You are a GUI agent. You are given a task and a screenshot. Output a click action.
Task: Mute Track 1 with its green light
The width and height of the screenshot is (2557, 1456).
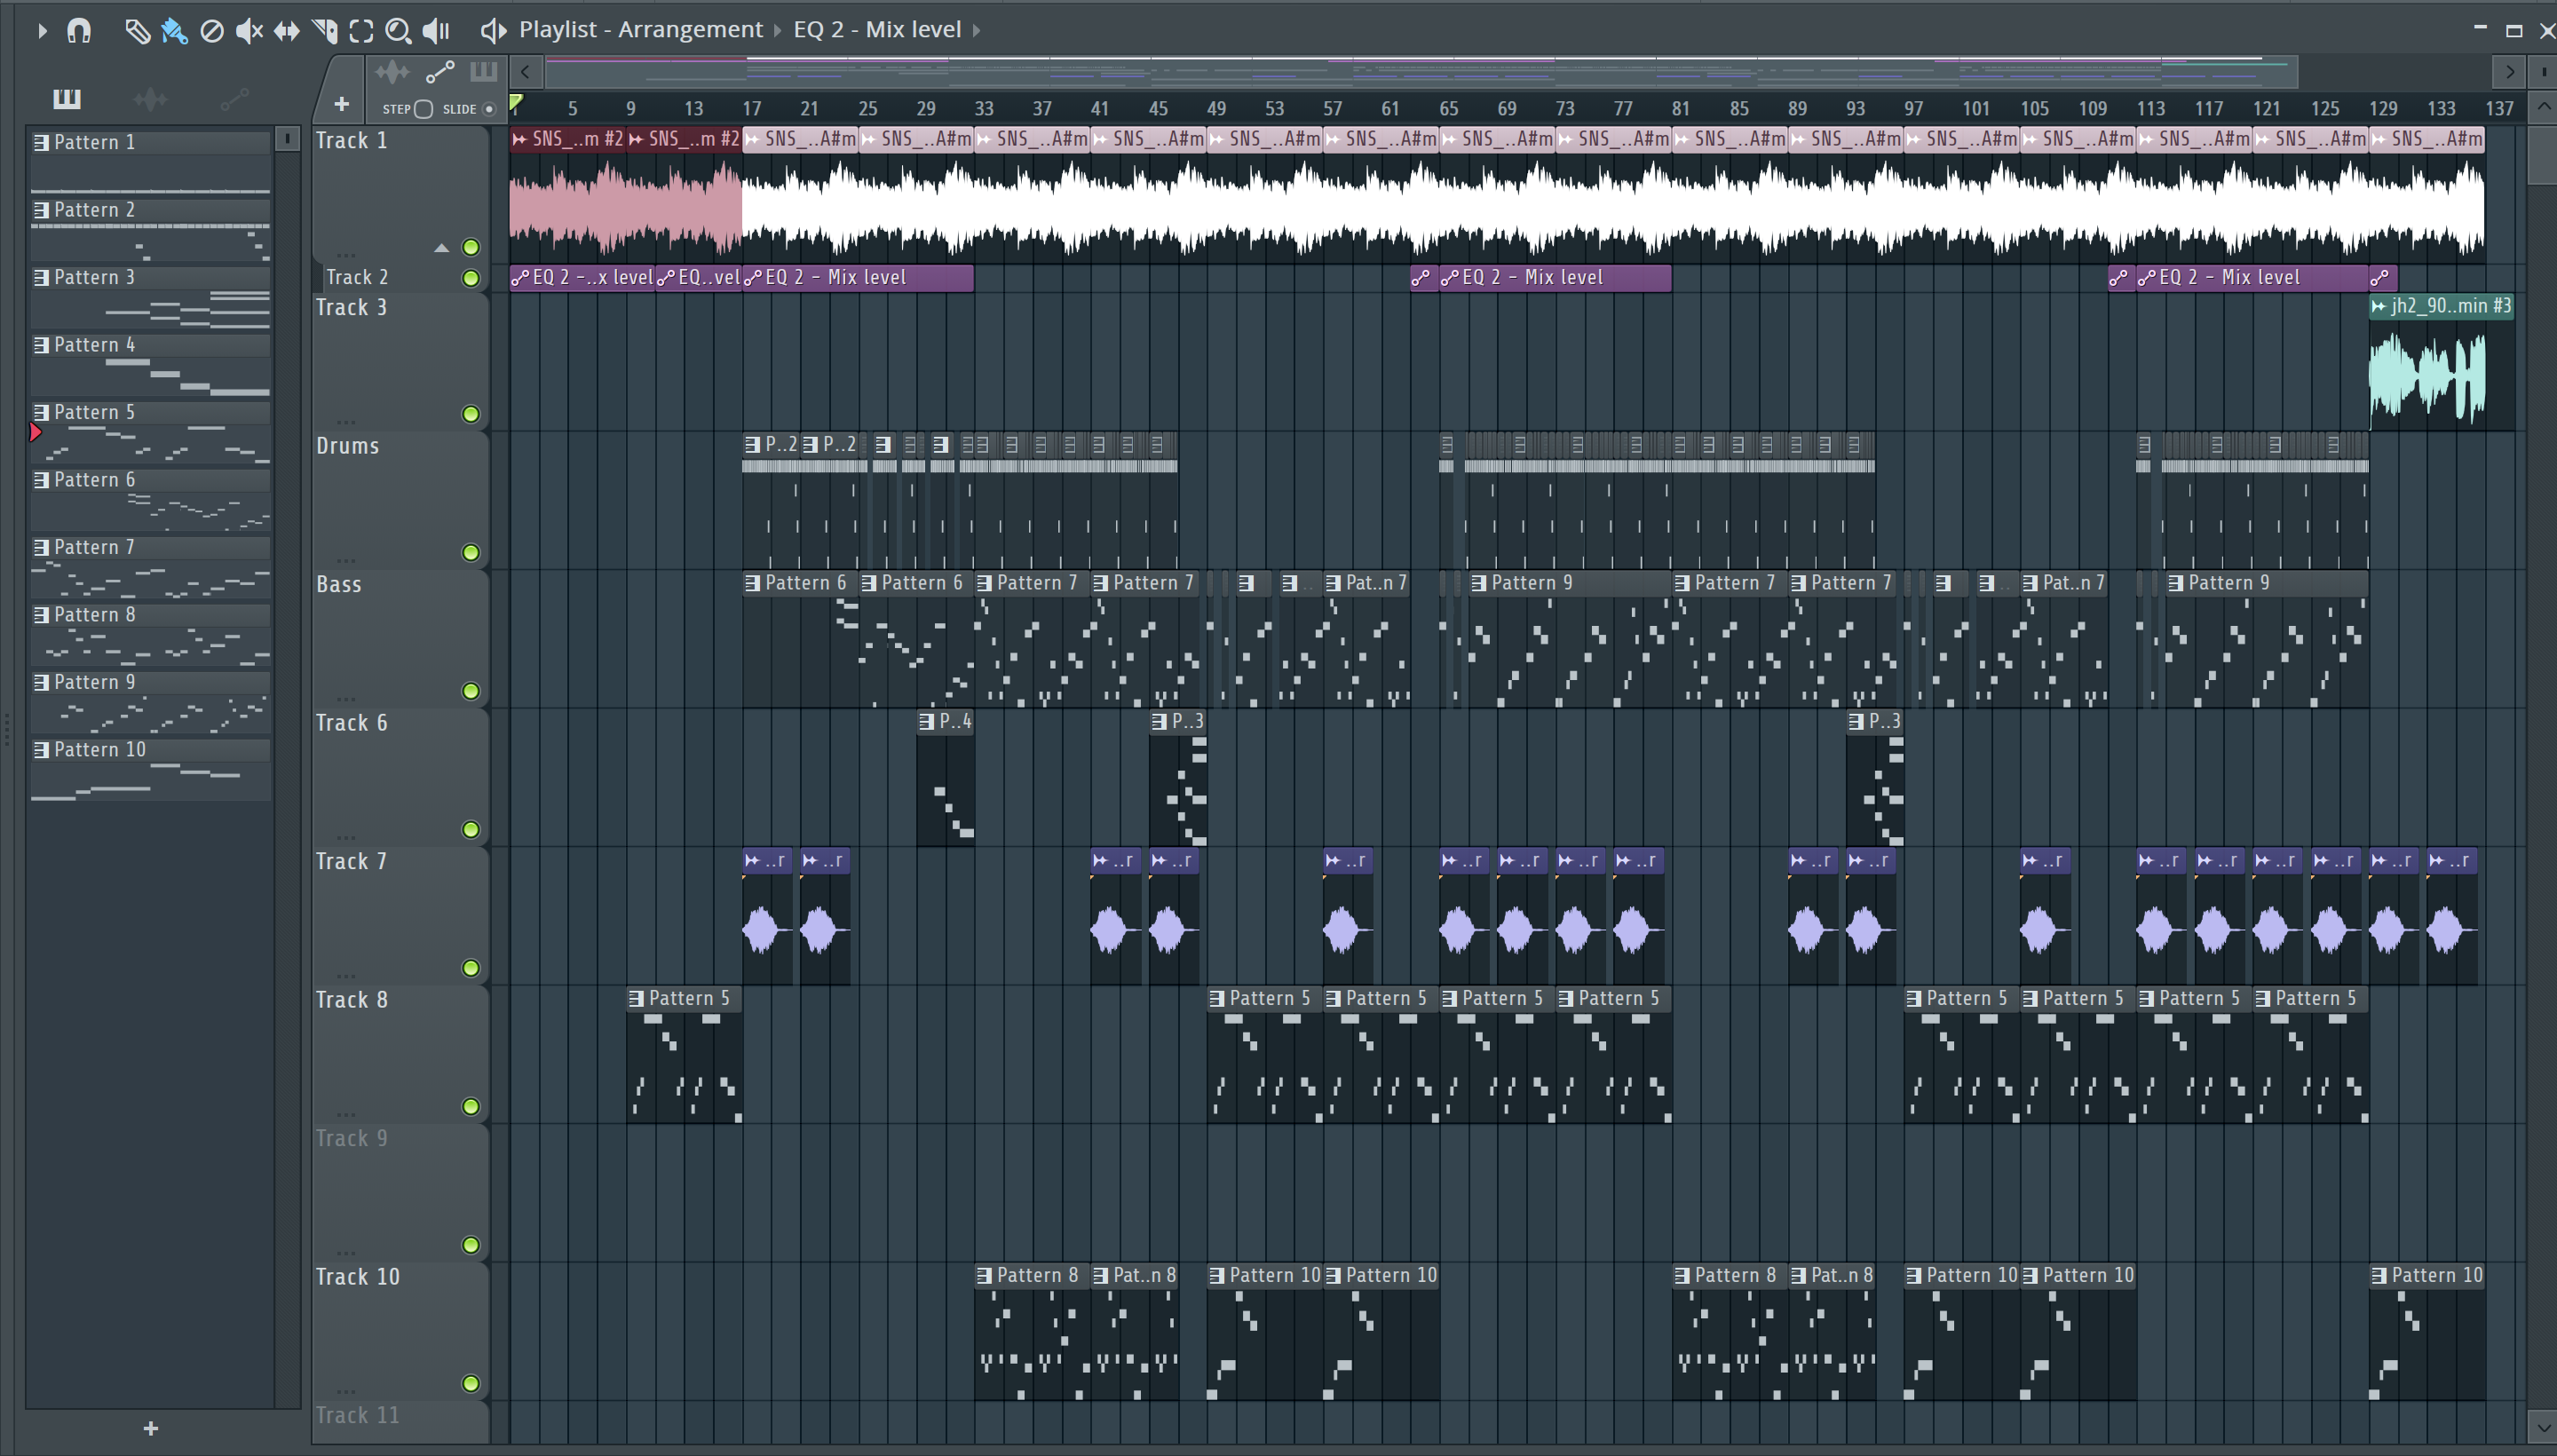coord(470,247)
